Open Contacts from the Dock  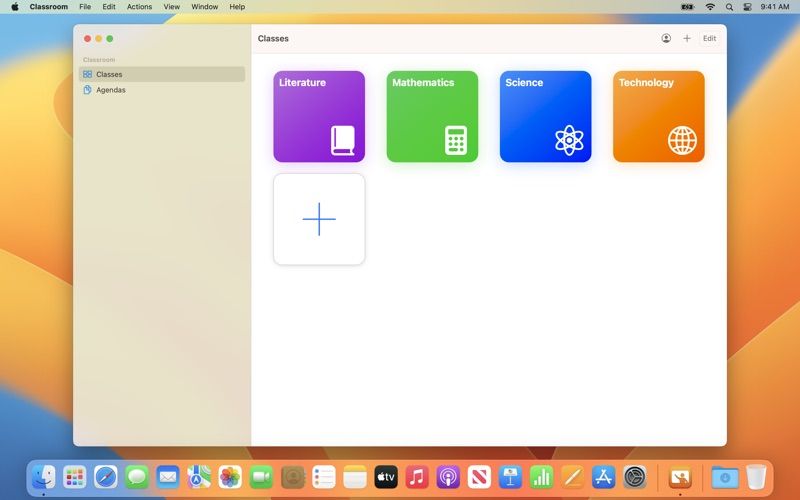(x=292, y=478)
